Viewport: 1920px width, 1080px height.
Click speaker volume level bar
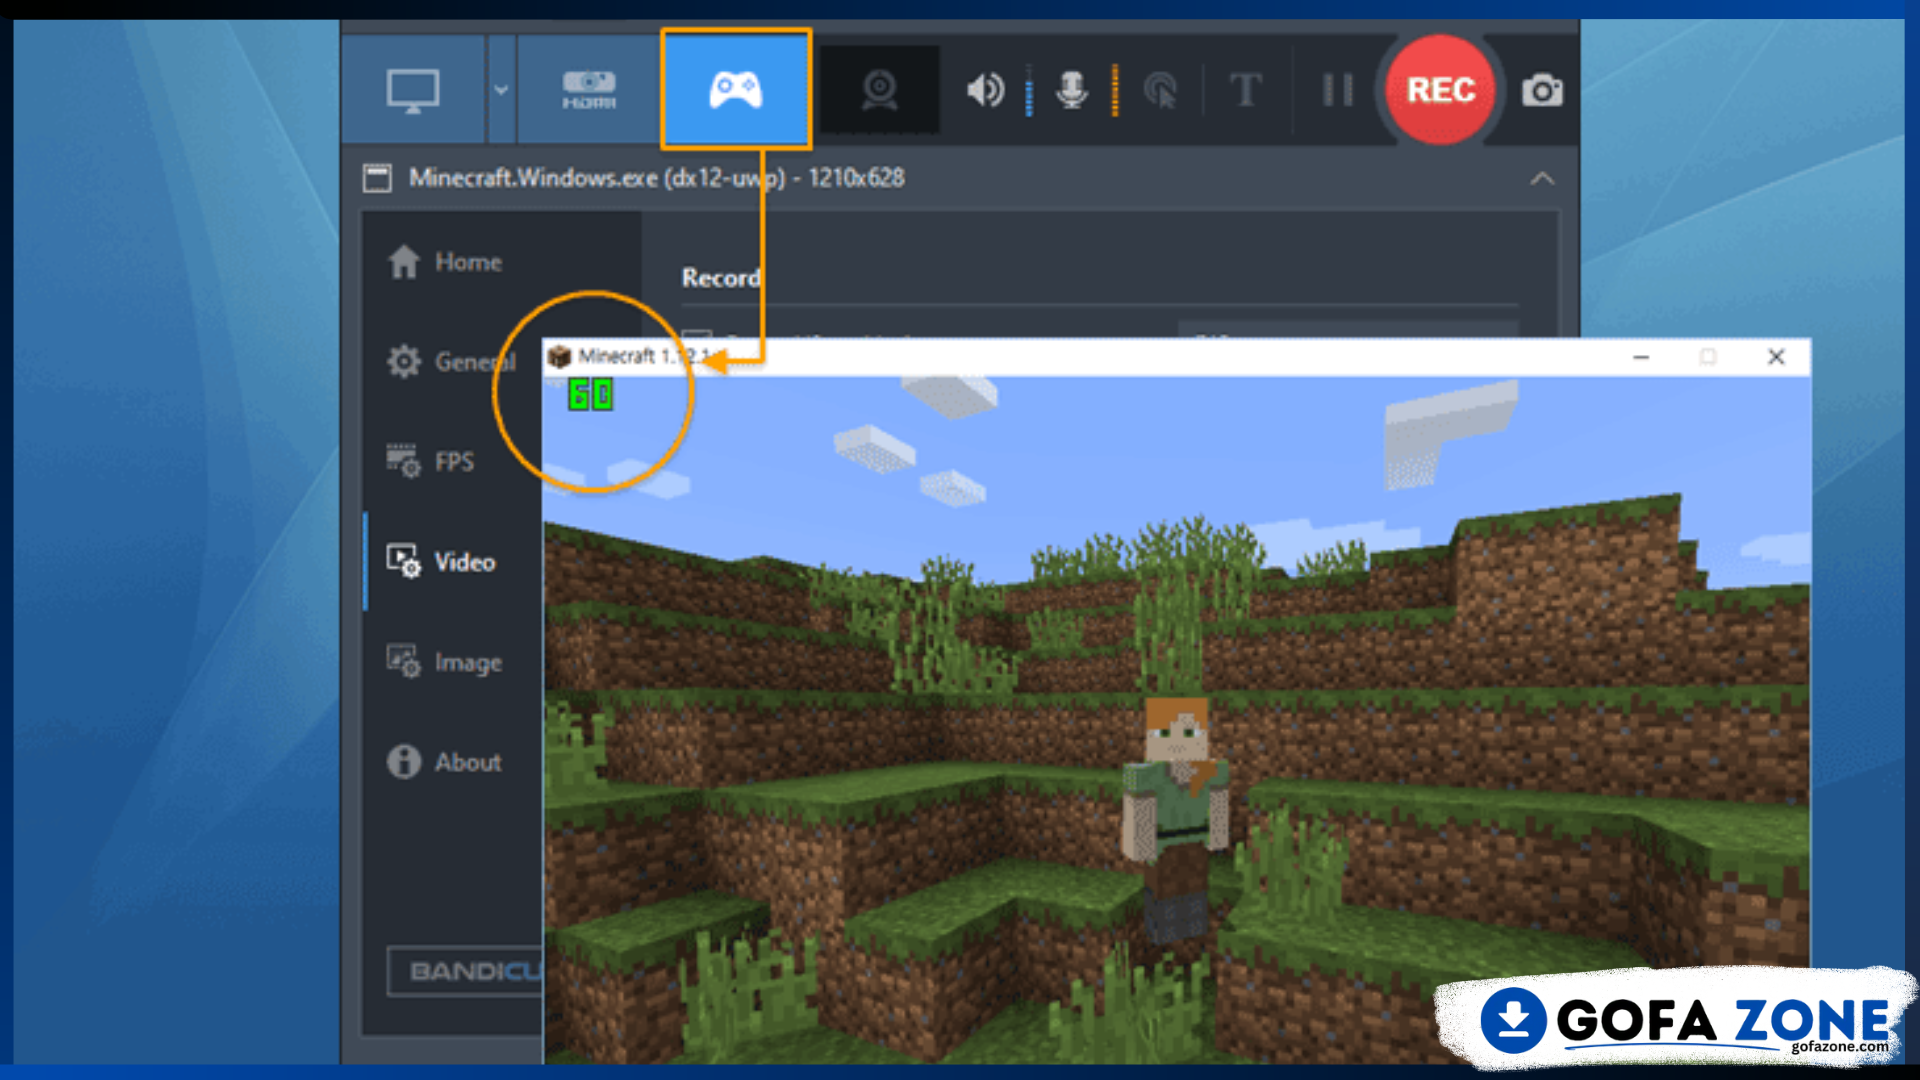pyautogui.click(x=1029, y=90)
